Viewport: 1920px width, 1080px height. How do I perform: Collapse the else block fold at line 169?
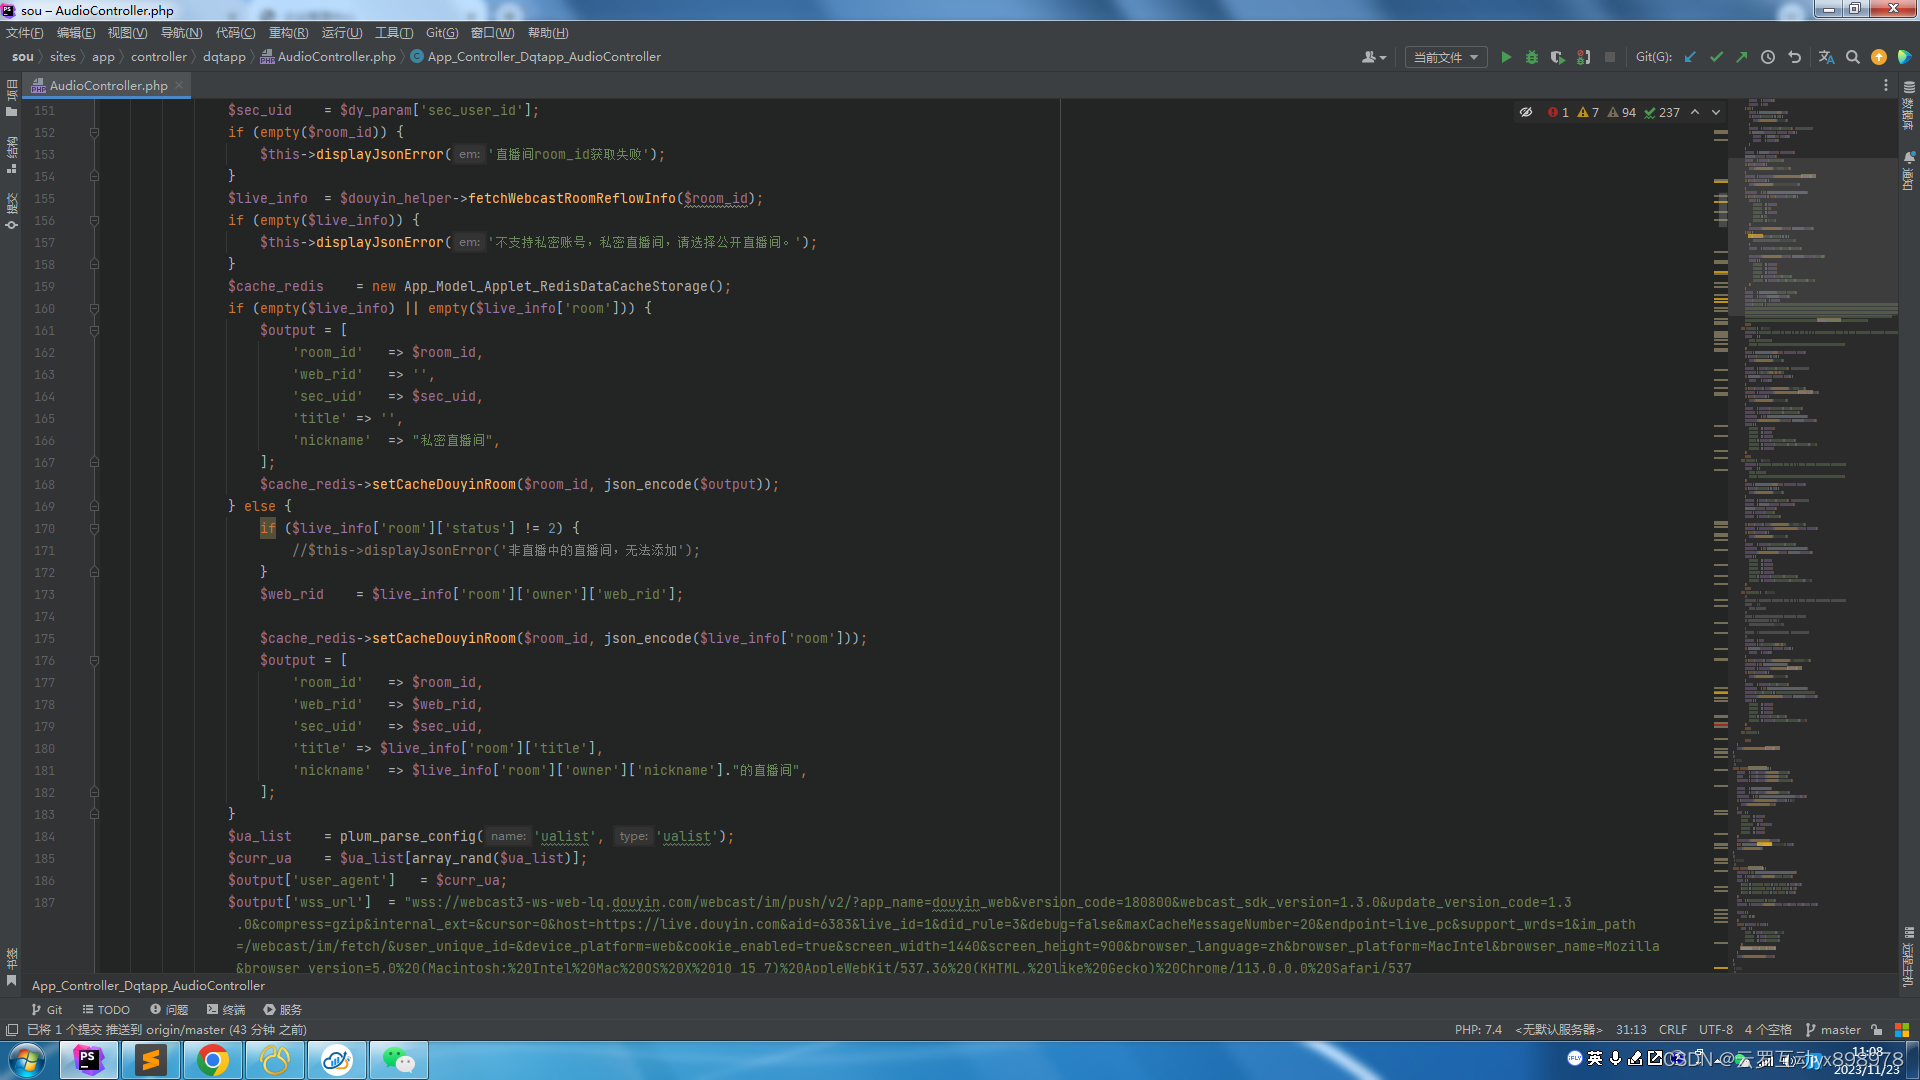94,506
